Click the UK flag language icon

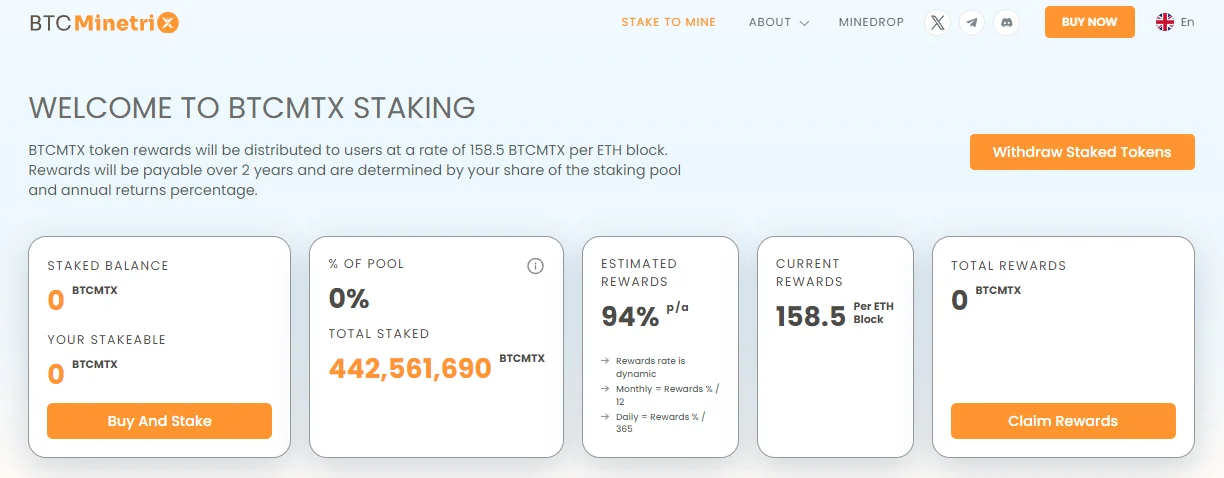point(1165,22)
